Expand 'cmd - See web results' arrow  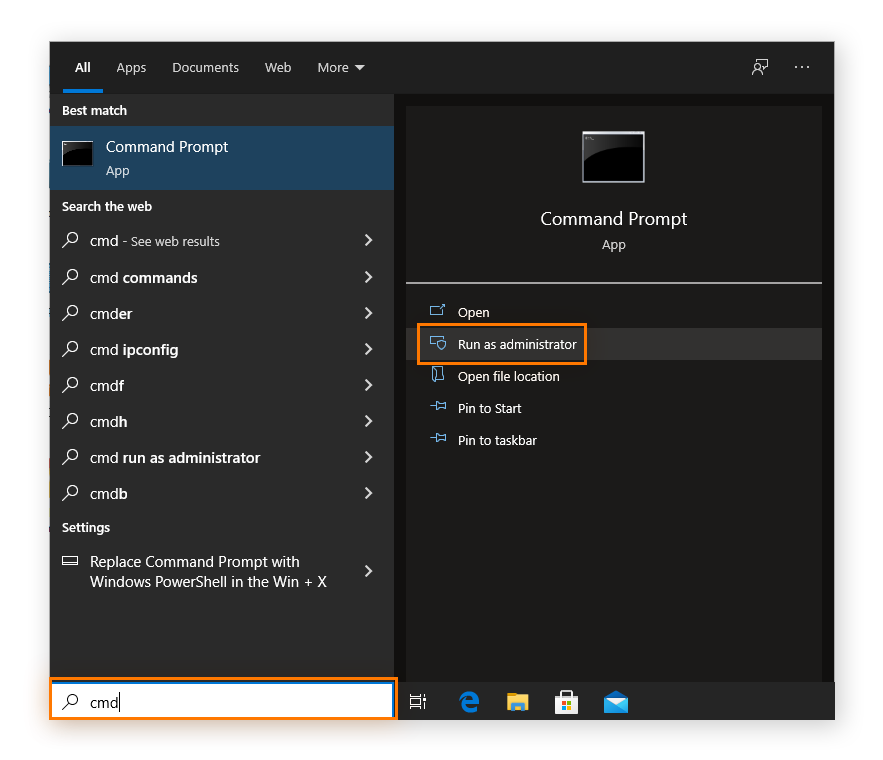tap(368, 240)
